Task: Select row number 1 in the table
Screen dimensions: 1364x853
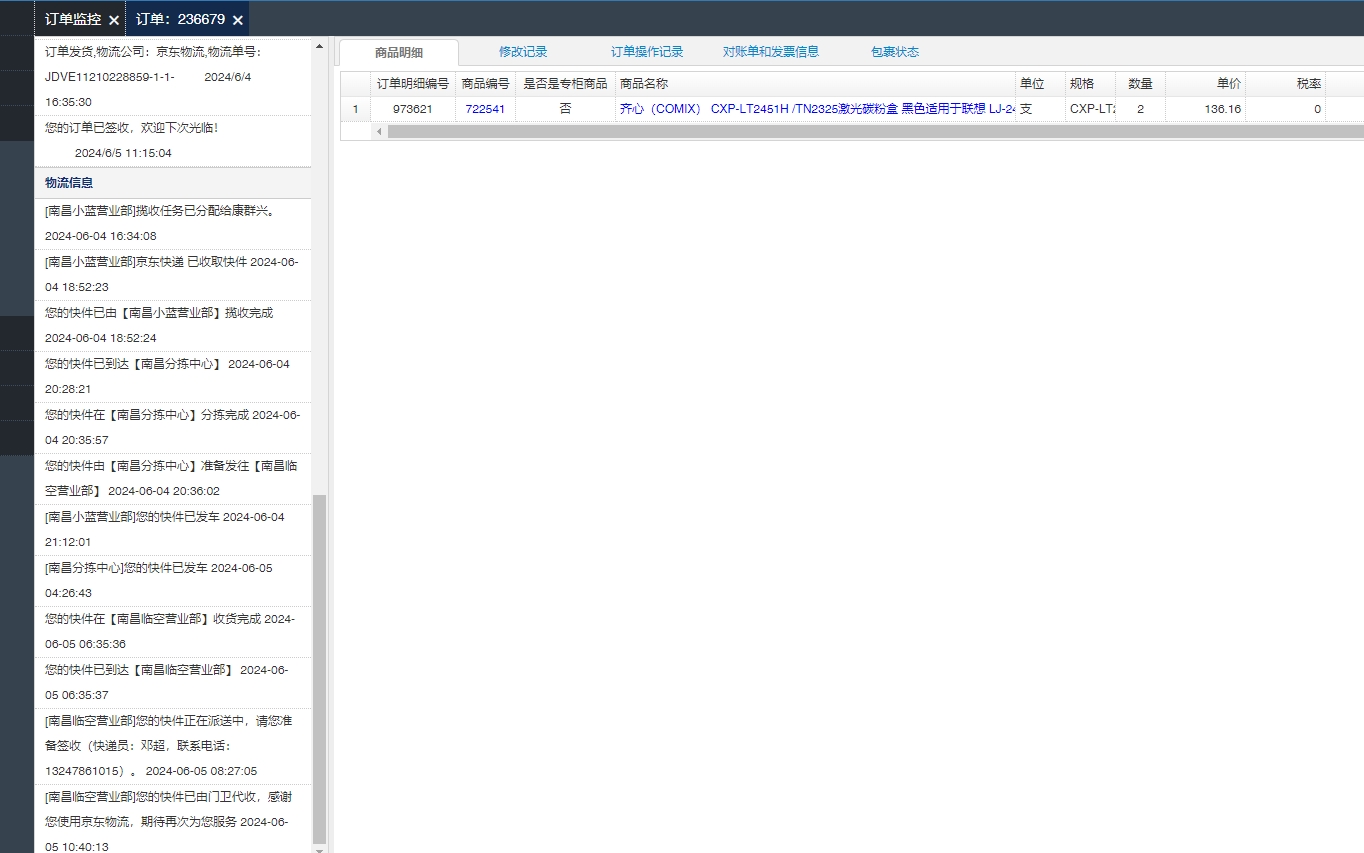Action: coord(355,109)
